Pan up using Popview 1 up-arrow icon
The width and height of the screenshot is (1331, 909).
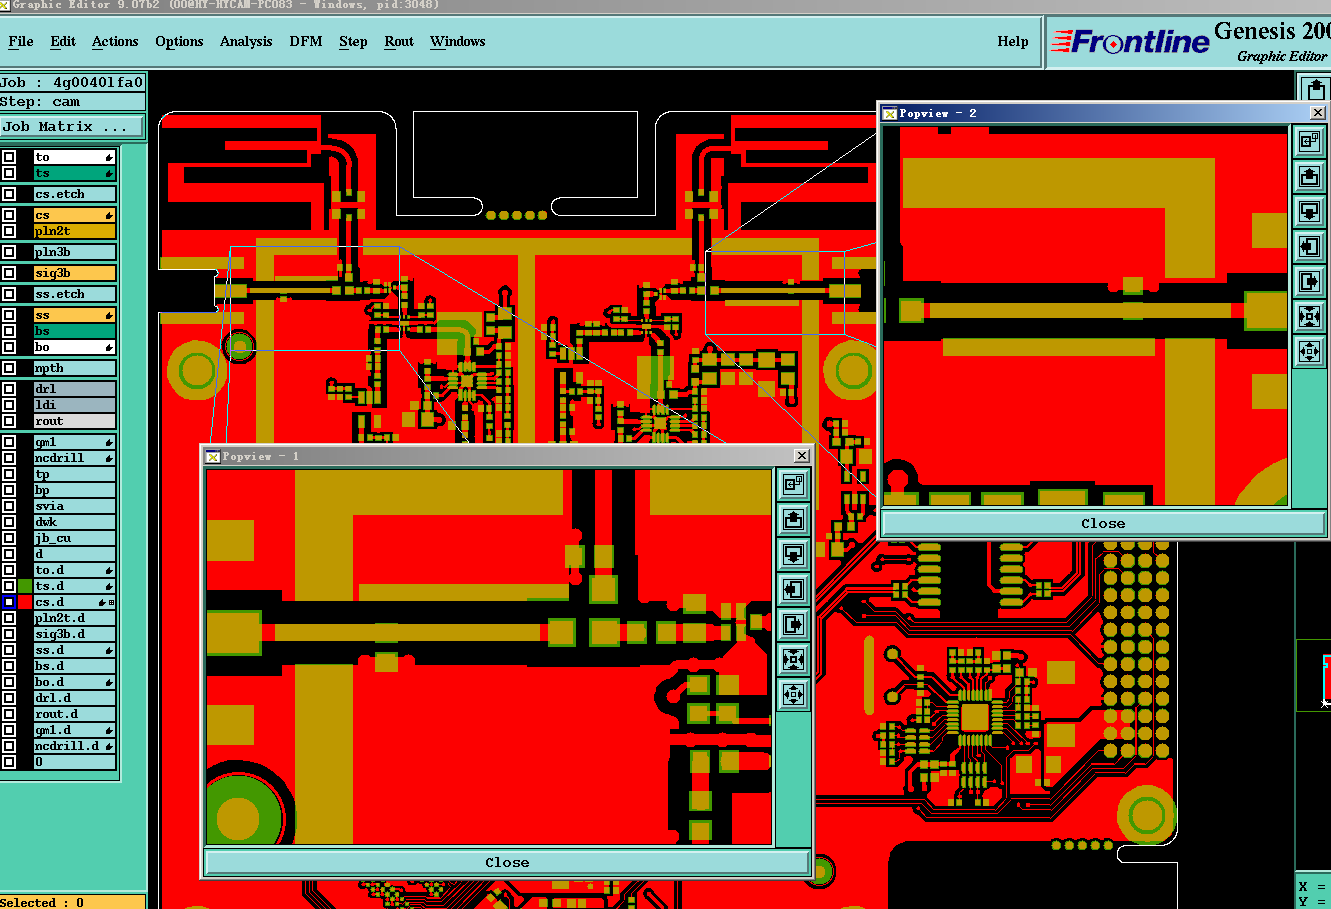click(794, 519)
